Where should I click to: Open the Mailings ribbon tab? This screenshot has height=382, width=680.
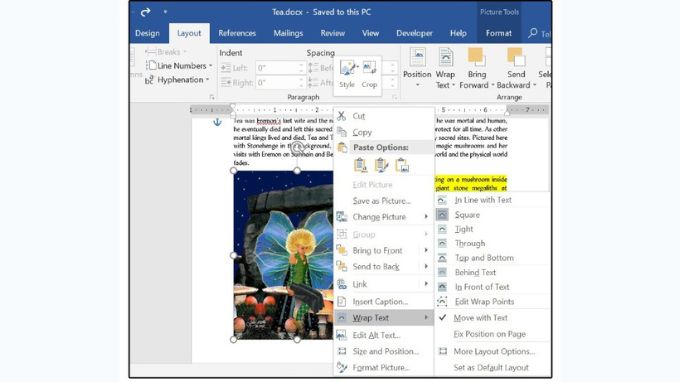tap(288, 33)
